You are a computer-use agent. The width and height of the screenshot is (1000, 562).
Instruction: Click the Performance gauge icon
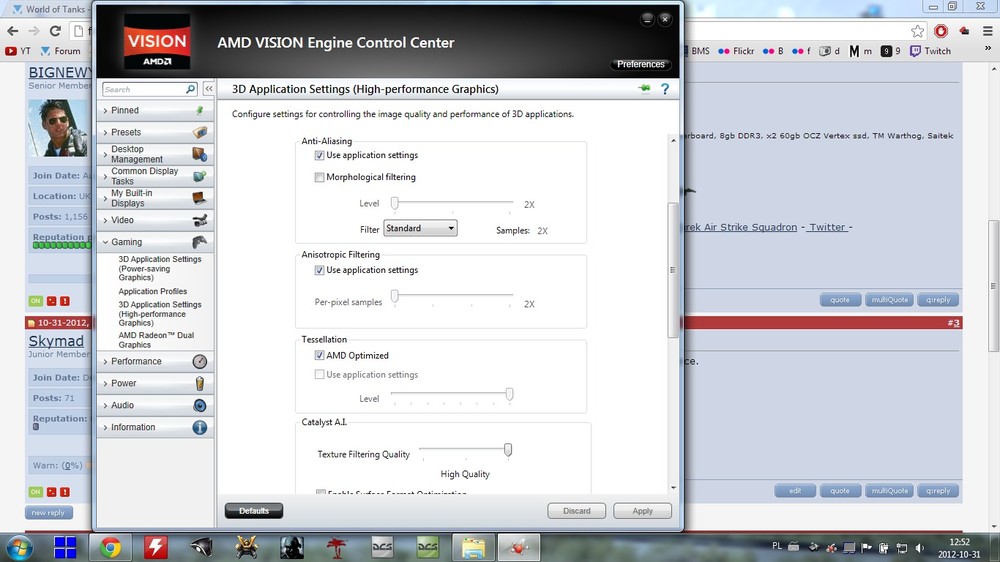point(200,362)
